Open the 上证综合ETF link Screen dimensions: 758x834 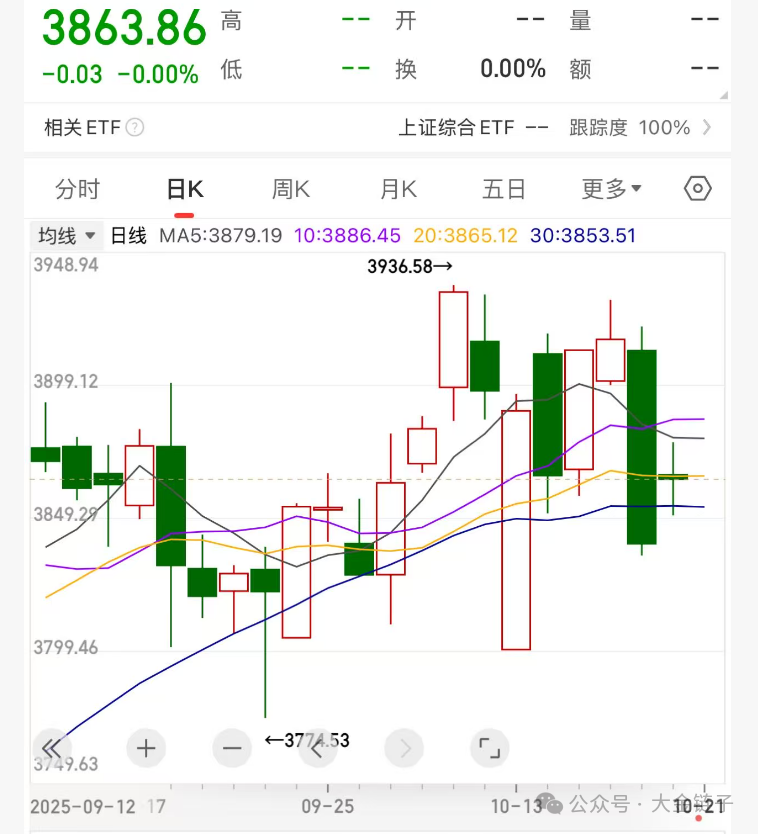[456, 128]
